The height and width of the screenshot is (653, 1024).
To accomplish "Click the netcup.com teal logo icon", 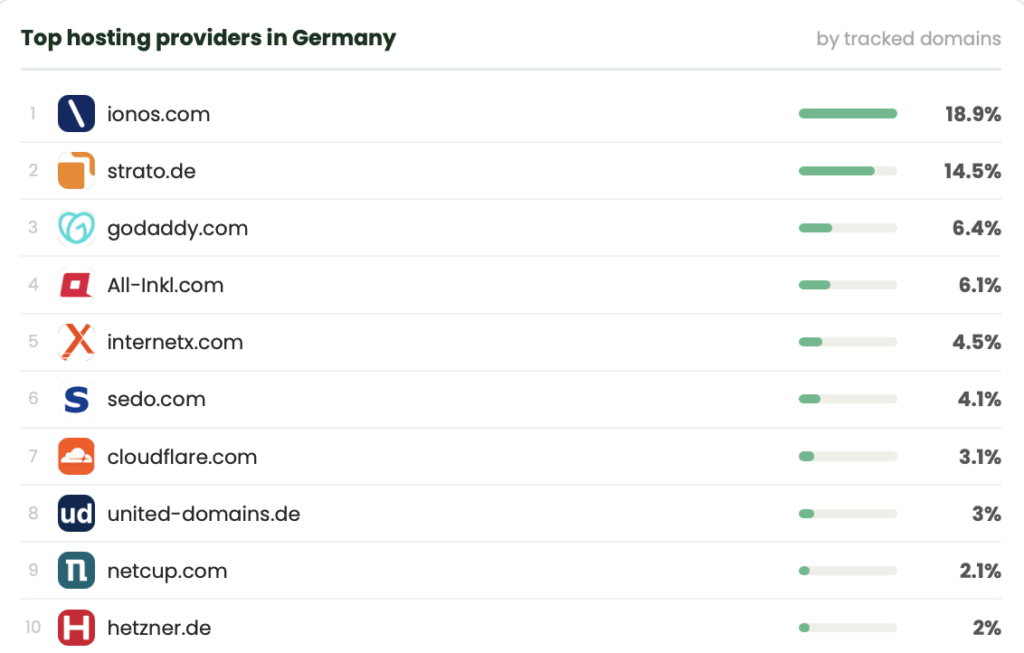I will click(76, 570).
